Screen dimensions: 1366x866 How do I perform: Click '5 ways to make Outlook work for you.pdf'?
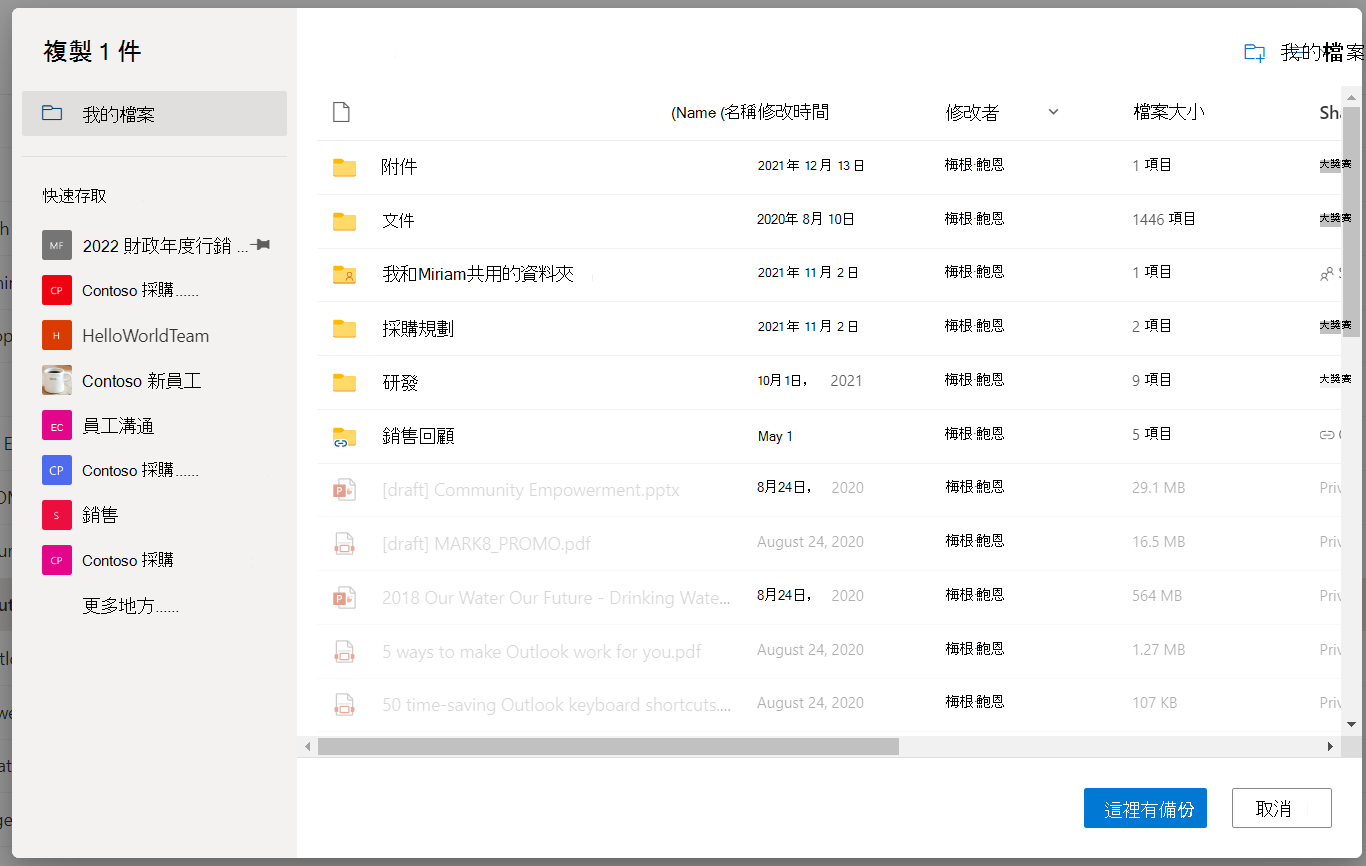(542, 652)
